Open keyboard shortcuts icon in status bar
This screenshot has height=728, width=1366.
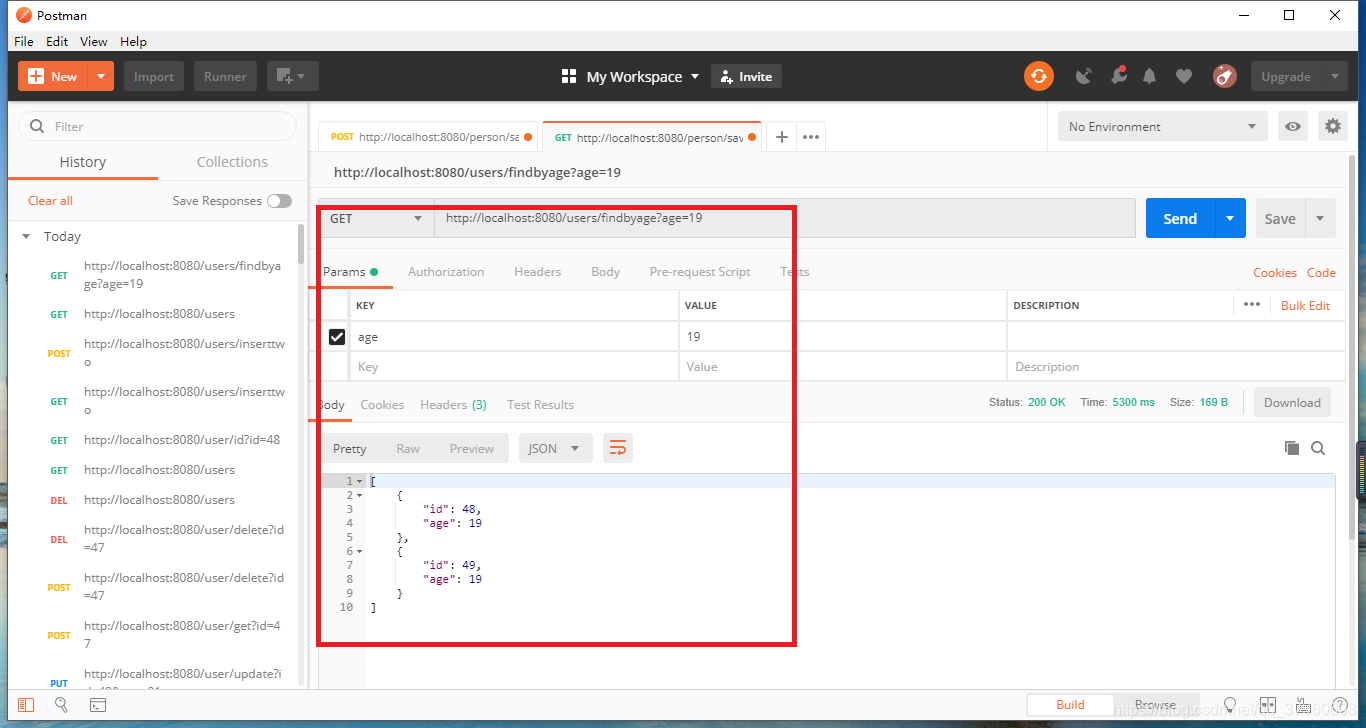[x=1304, y=705]
